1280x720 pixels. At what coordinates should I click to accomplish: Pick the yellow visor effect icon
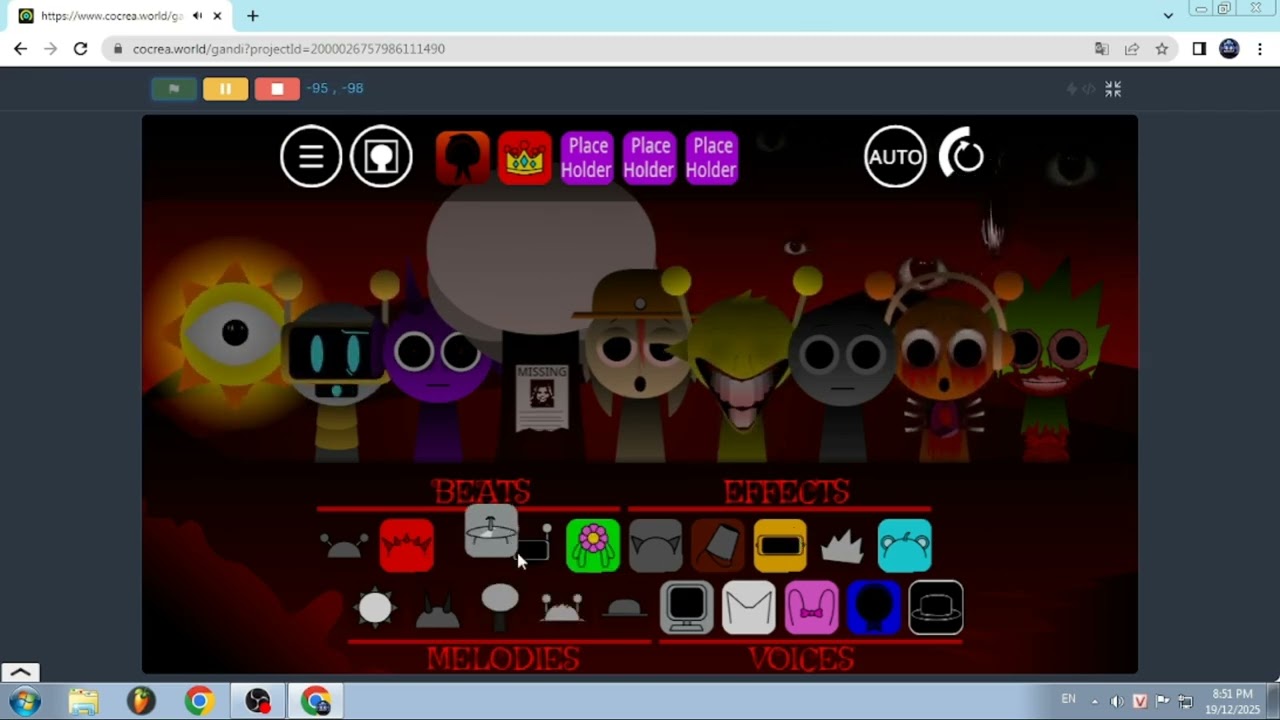pos(780,546)
